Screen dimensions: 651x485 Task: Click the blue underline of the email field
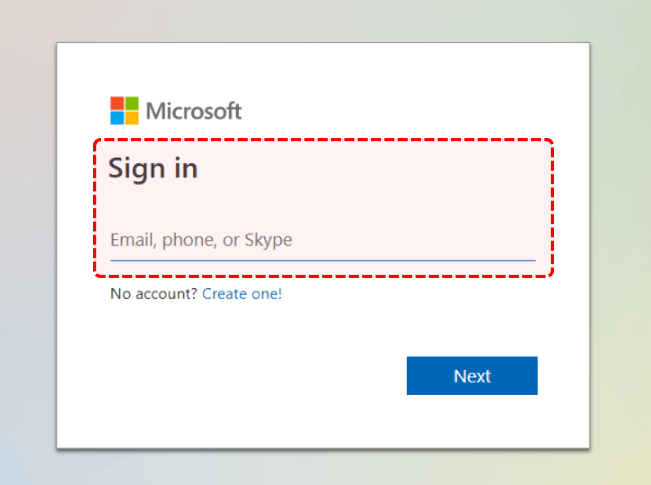click(323, 260)
